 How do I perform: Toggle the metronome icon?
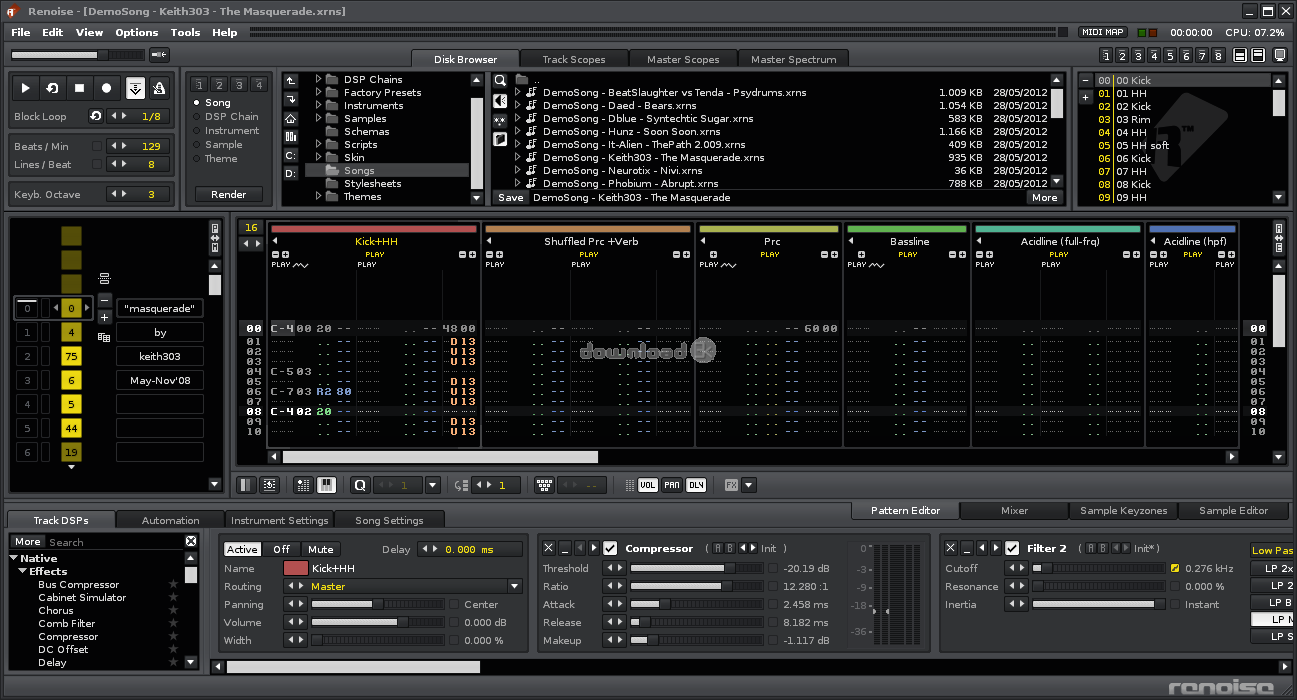159,88
